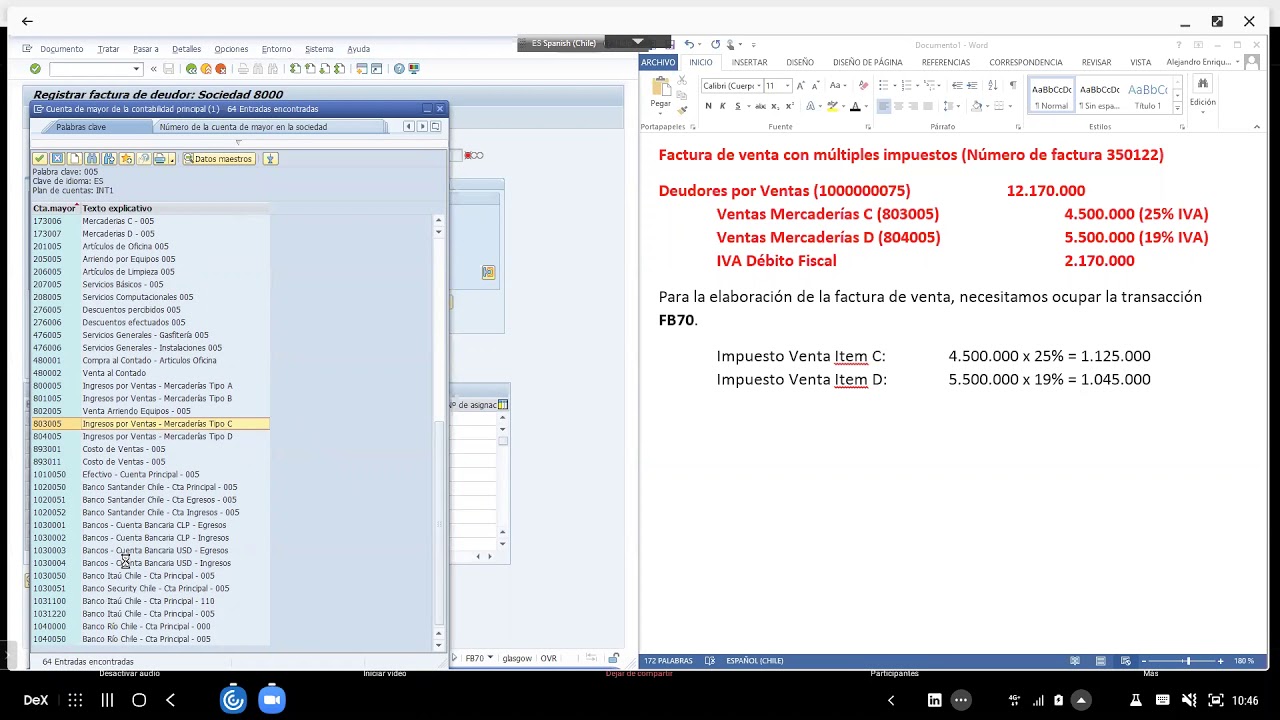
Task: Open the SAP Documento menu
Action: (62, 49)
